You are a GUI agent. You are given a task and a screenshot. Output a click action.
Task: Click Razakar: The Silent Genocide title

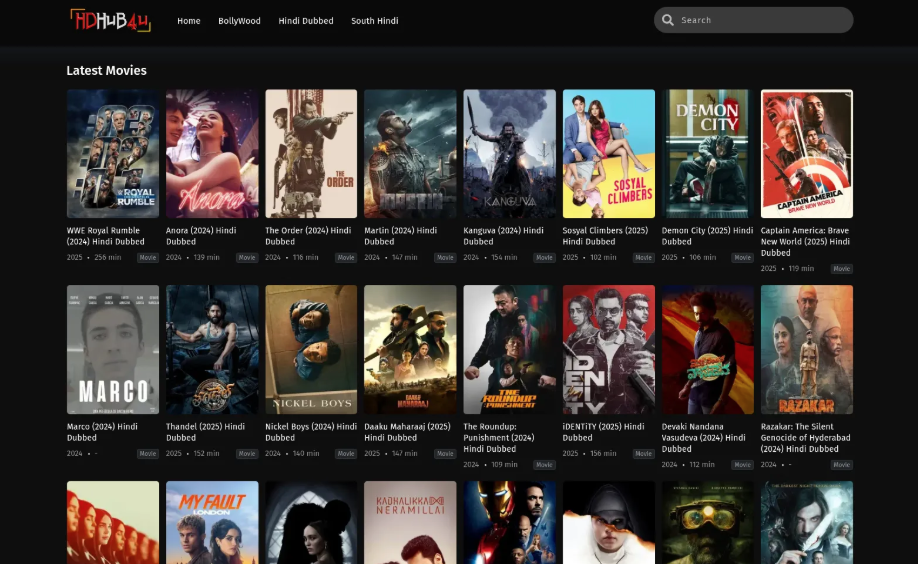tap(806, 437)
